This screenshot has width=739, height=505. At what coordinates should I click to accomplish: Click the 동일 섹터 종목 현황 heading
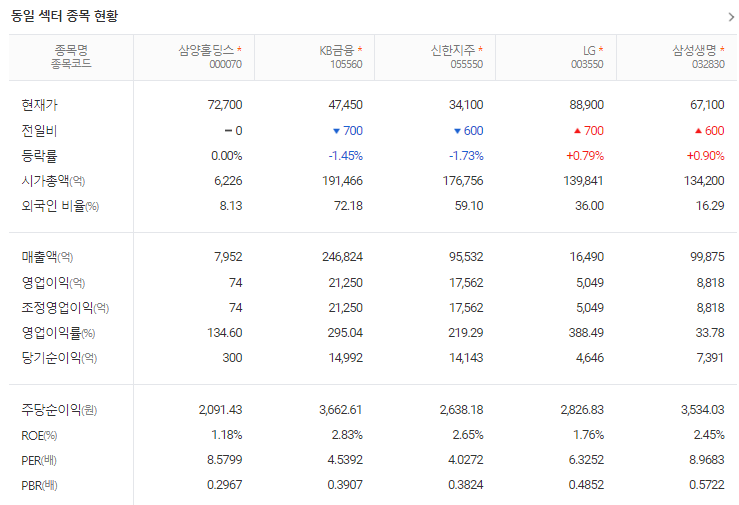point(65,16)
